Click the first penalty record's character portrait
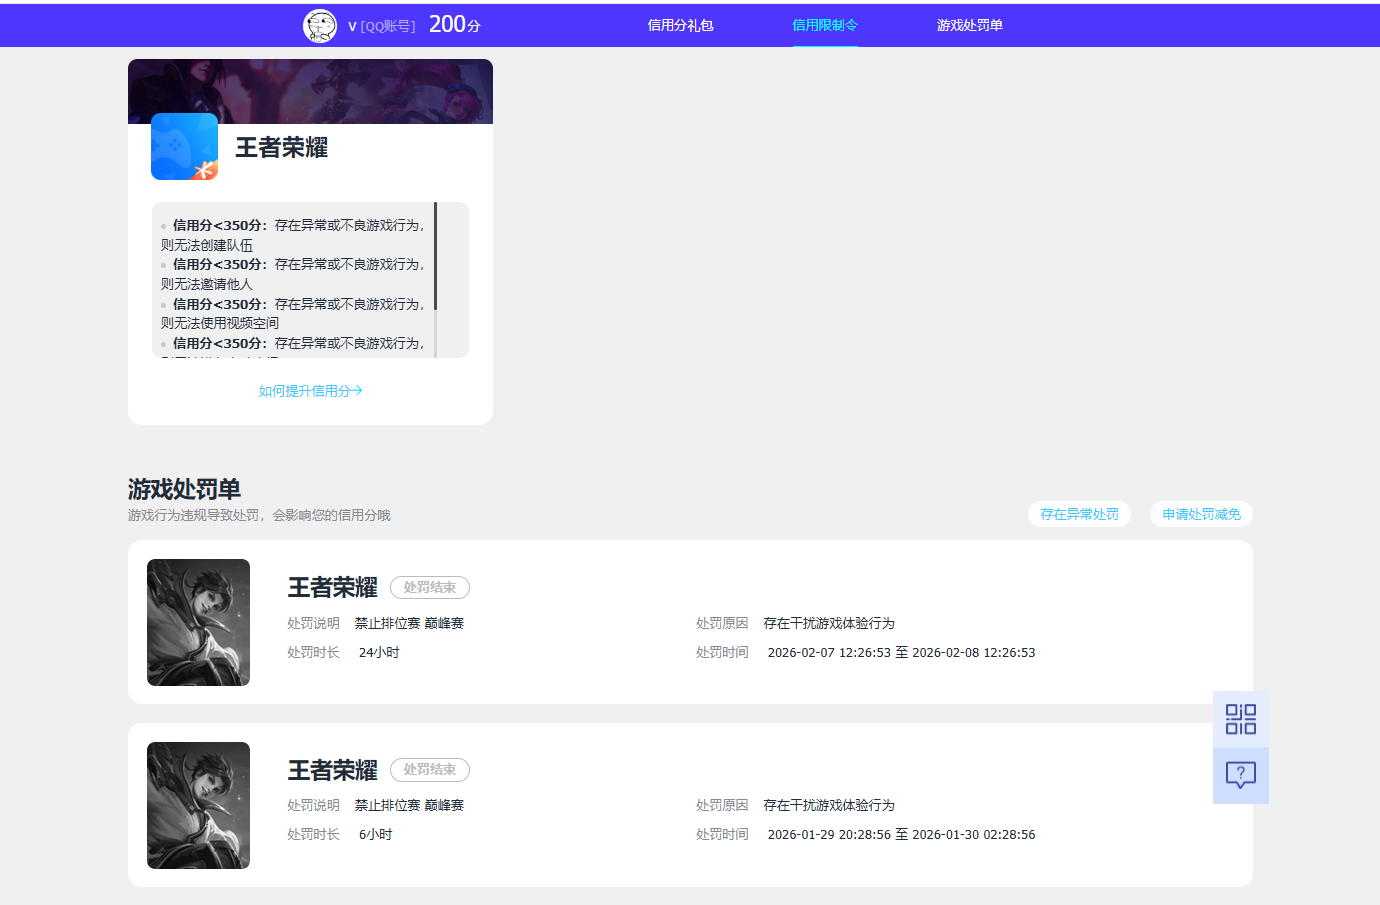This screenshot has height=905, width=1380. pyautogui.click(x=198, y=622)
